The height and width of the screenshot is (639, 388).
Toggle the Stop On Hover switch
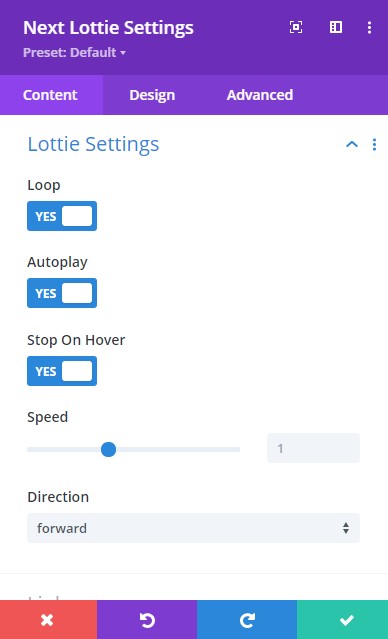[62, 371]
